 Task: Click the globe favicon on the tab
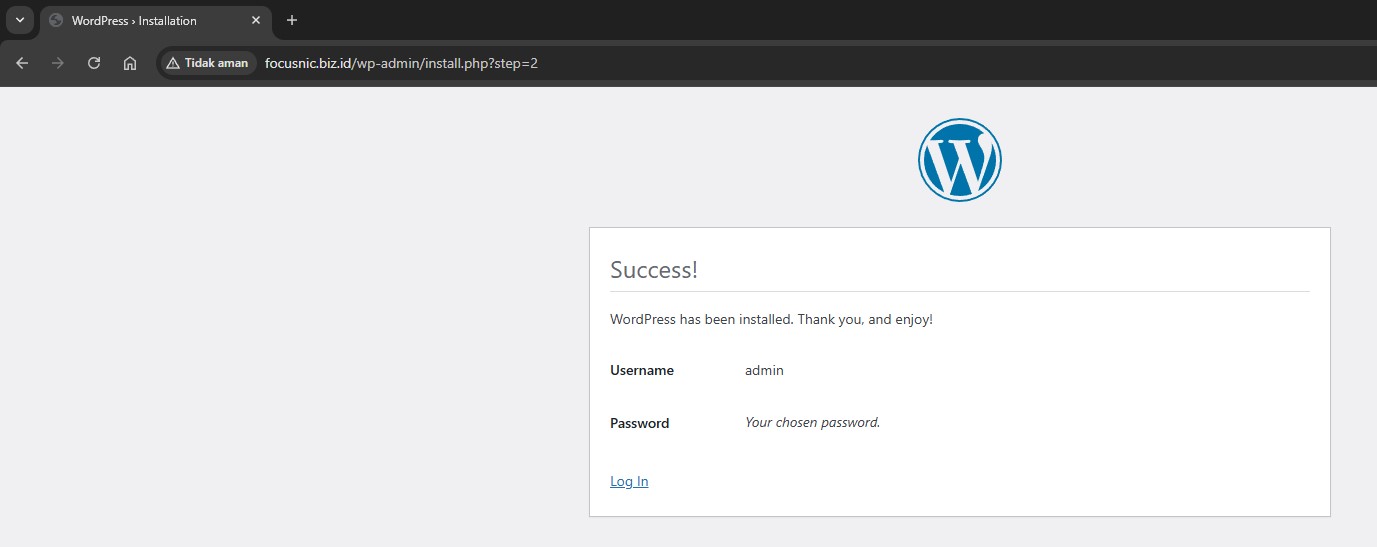[x=56, y=21]
